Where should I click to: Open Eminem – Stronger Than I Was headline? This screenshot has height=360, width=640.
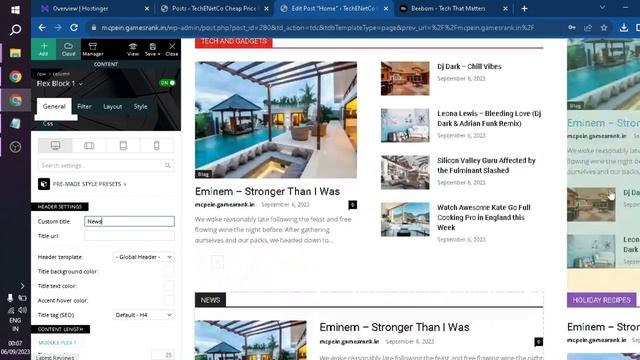pyautogui.click(x=267, y=191)
